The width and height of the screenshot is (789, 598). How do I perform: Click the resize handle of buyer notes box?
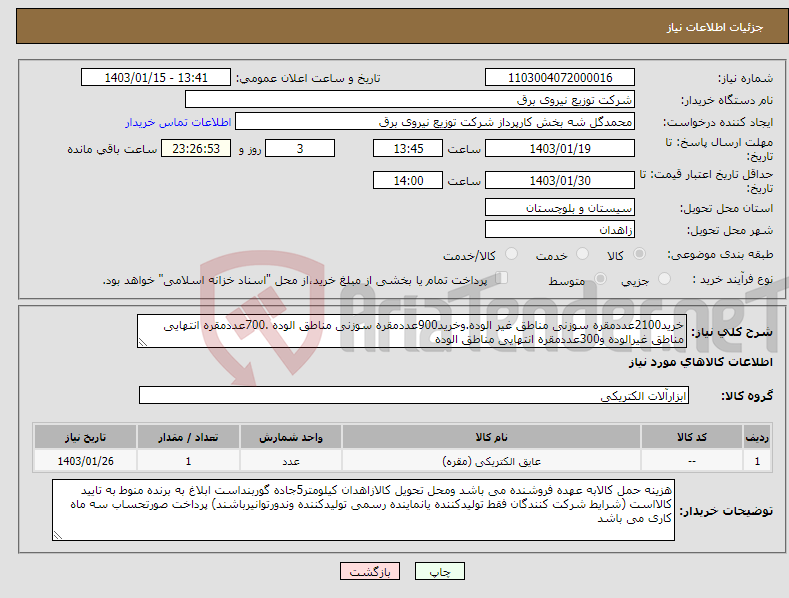tap(58, 536)
